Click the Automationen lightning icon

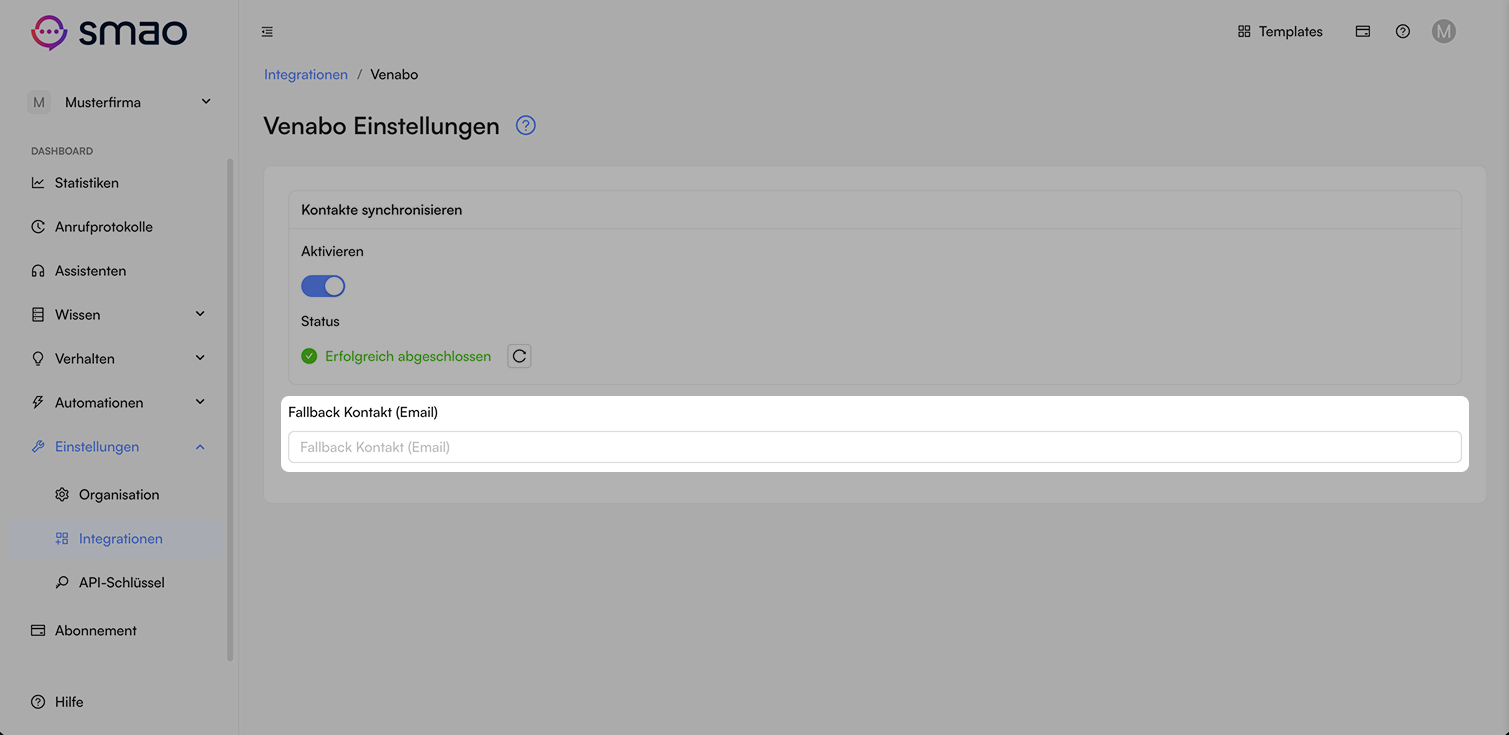coord(38,403)
